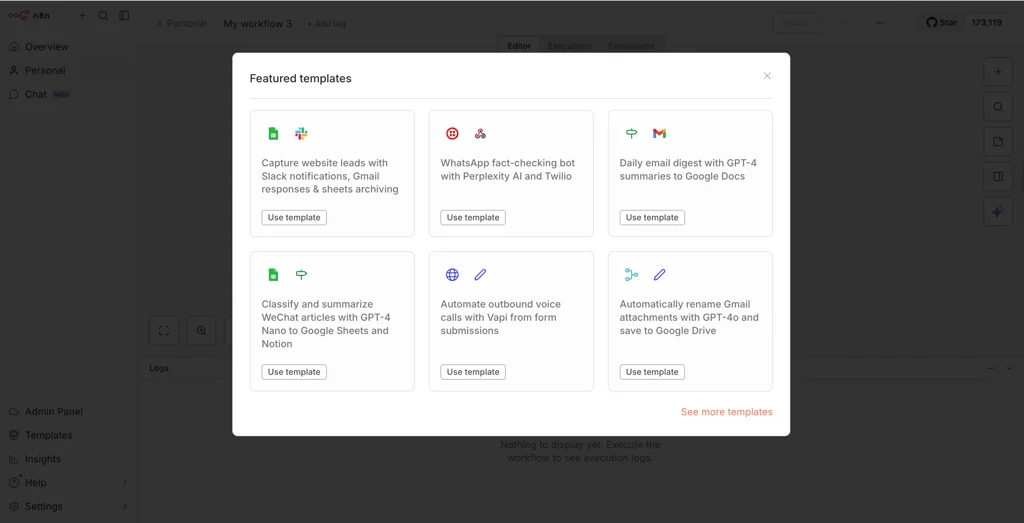Click the fit-to-view canvas button
Screen dimensions: 1024x523
(164, 330)
